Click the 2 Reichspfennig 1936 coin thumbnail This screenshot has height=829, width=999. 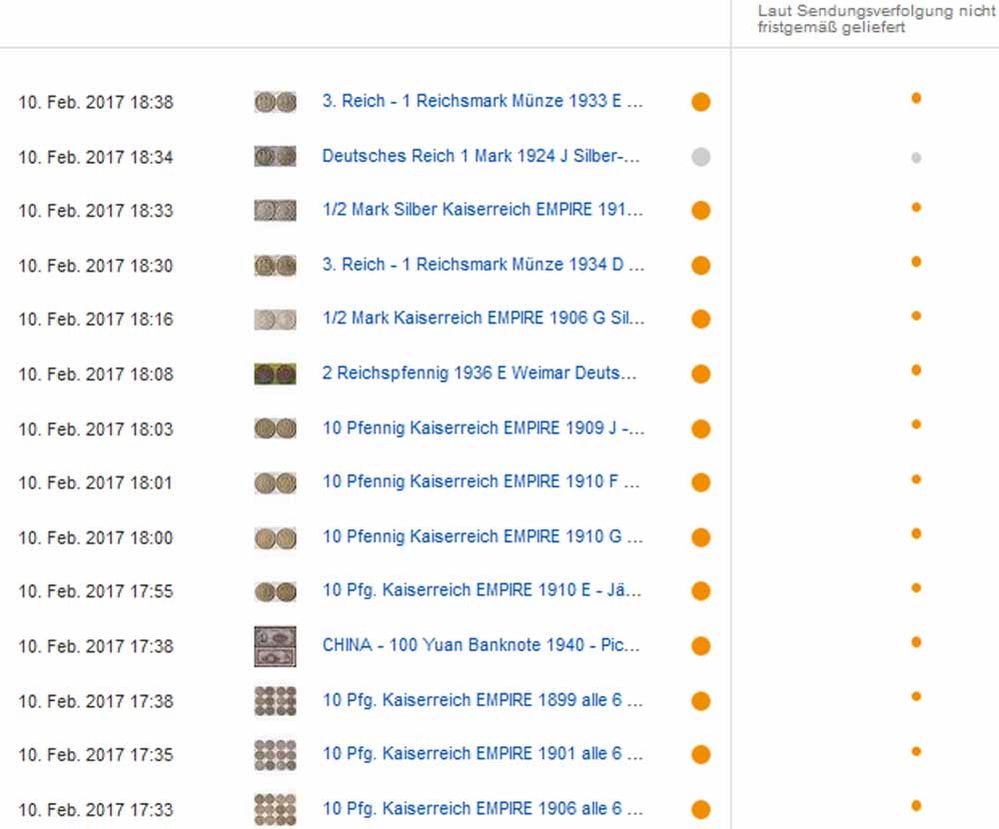point(274,374)
